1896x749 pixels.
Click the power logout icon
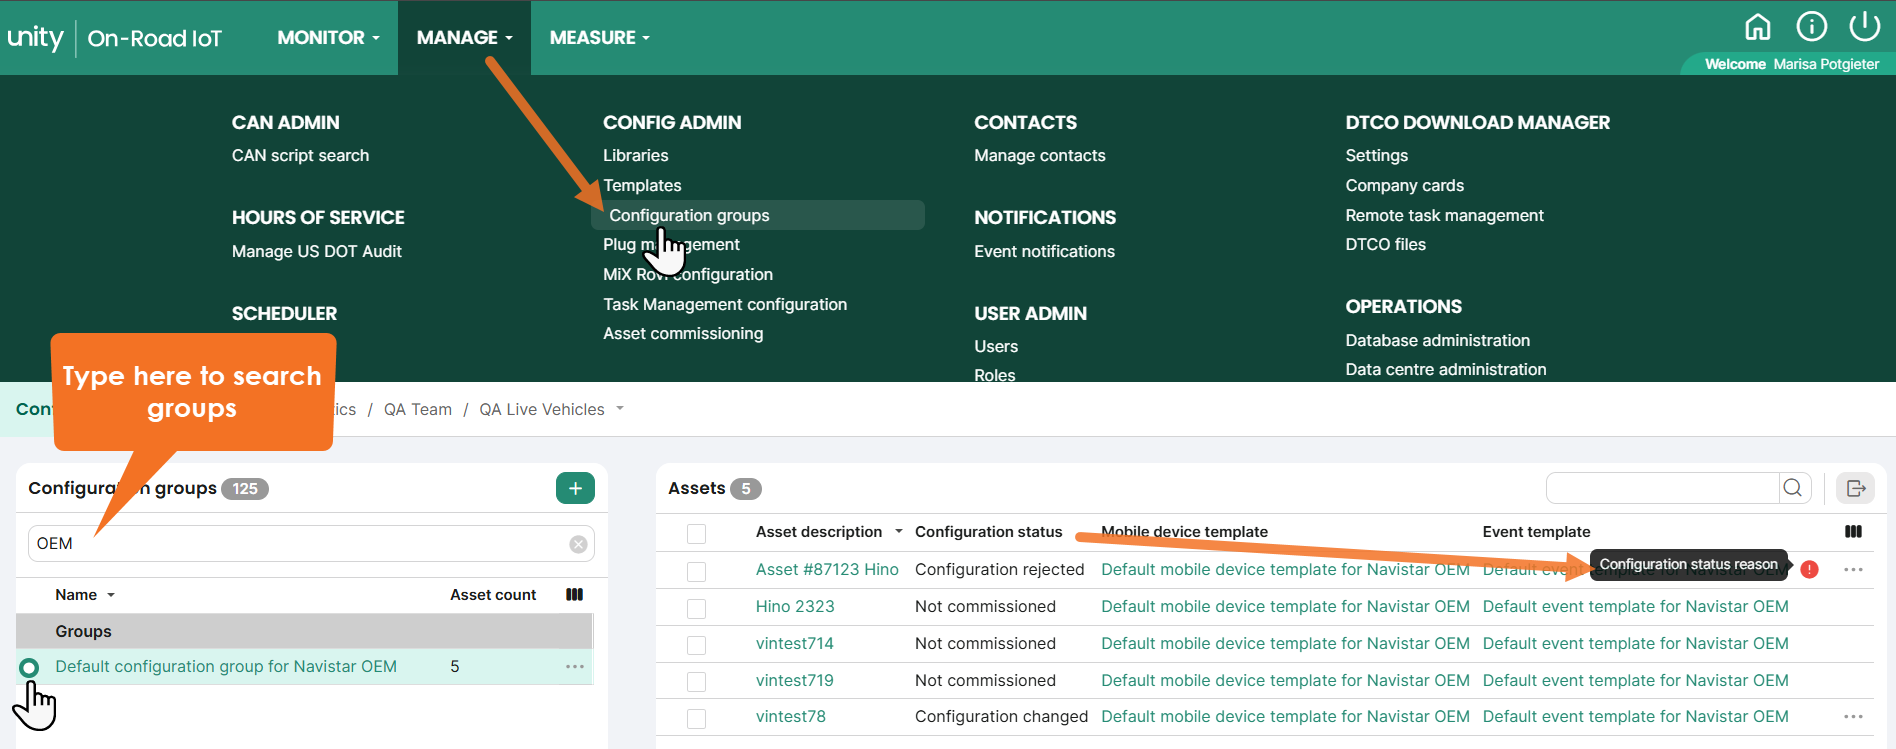tap(1865, 26)
